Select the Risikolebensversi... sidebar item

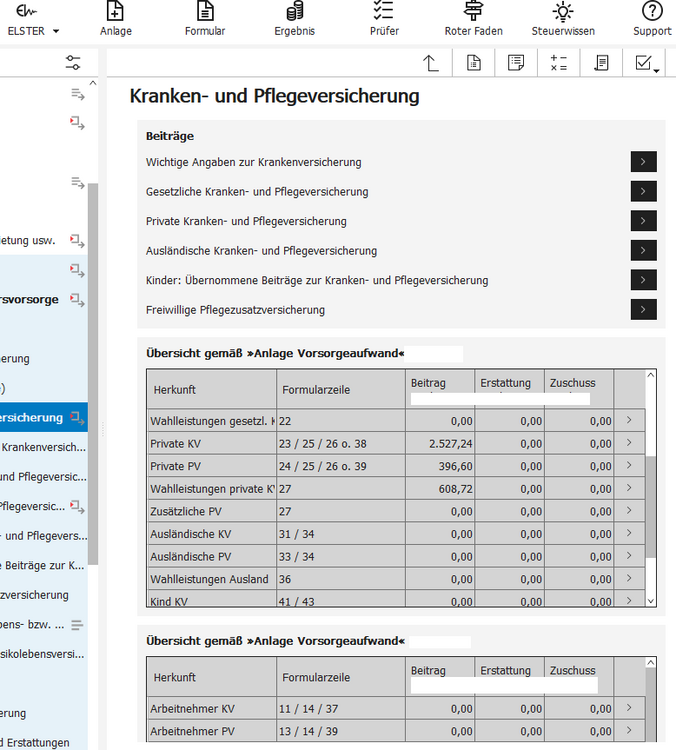tap(43, 654)
